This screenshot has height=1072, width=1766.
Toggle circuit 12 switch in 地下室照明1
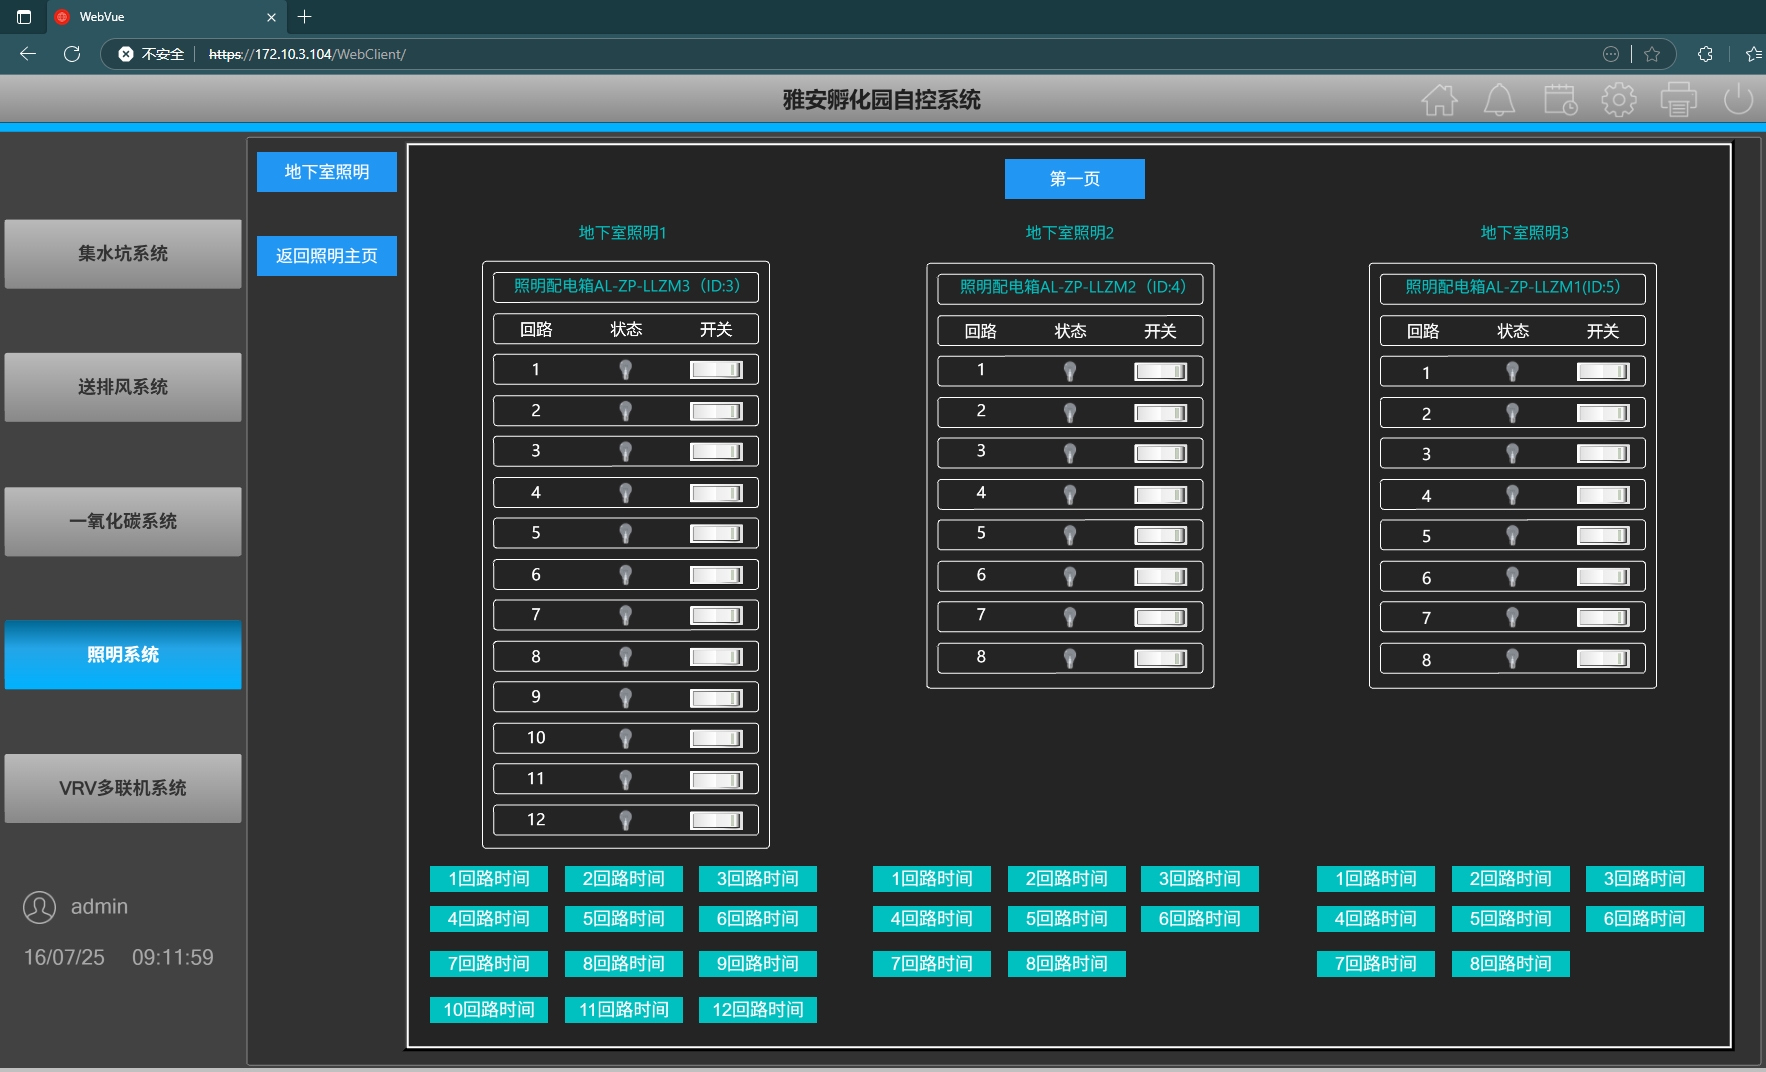(716, 820)
